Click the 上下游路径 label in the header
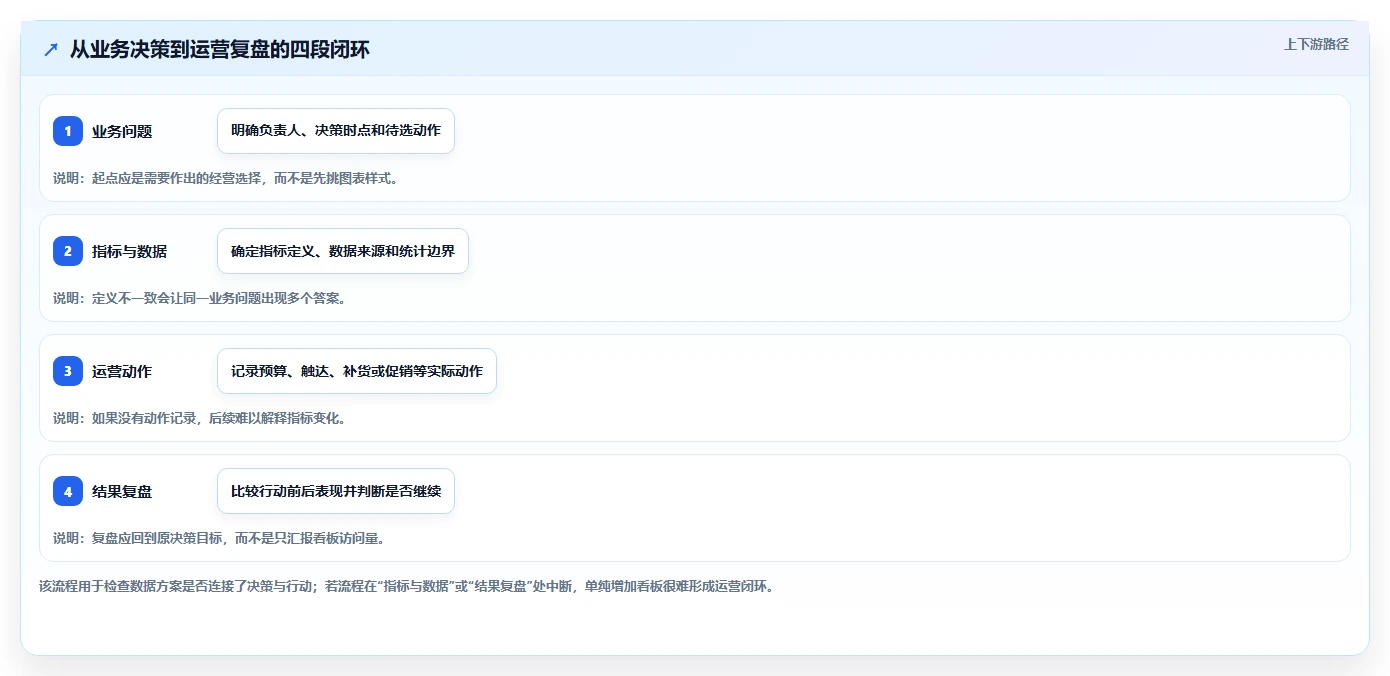Screen dimensions: 1390x676 coord(1316,44)
